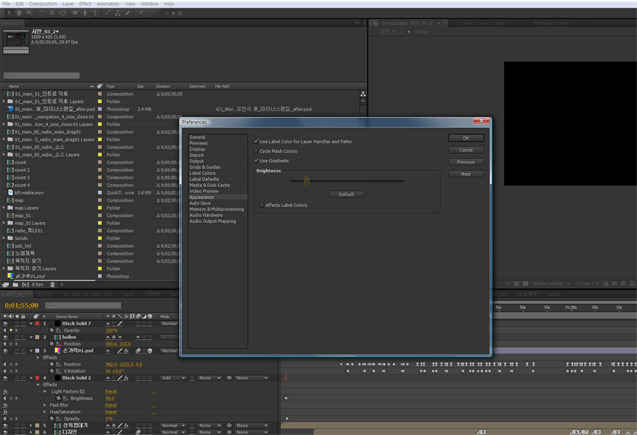Select the Type (T) tool

tap(95, 13)
